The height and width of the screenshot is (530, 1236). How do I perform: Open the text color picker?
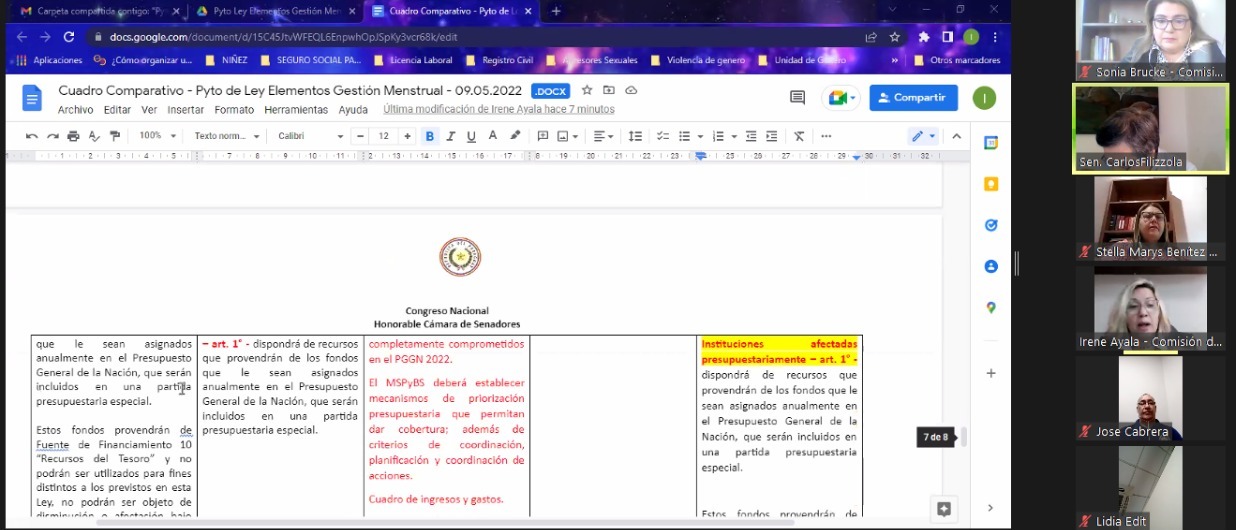[x=493, y=136]
